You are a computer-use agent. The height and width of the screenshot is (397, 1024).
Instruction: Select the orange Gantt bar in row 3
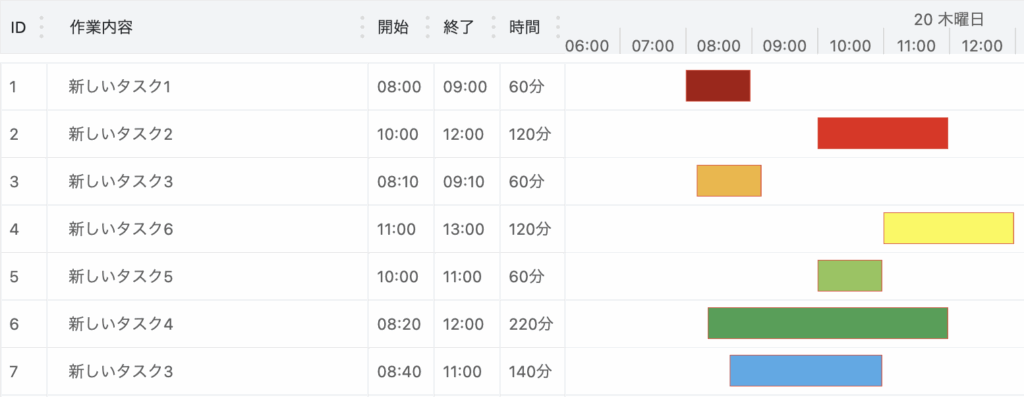729,181
